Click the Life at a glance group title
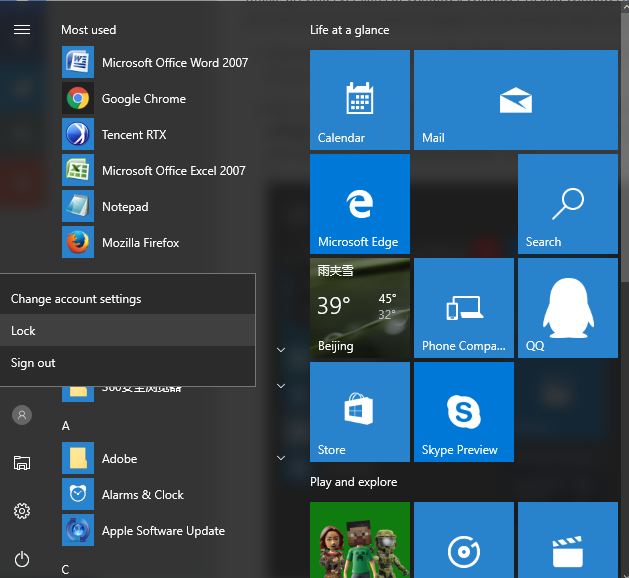This screenshot has width=629, height=578. (x=349, y=30)
